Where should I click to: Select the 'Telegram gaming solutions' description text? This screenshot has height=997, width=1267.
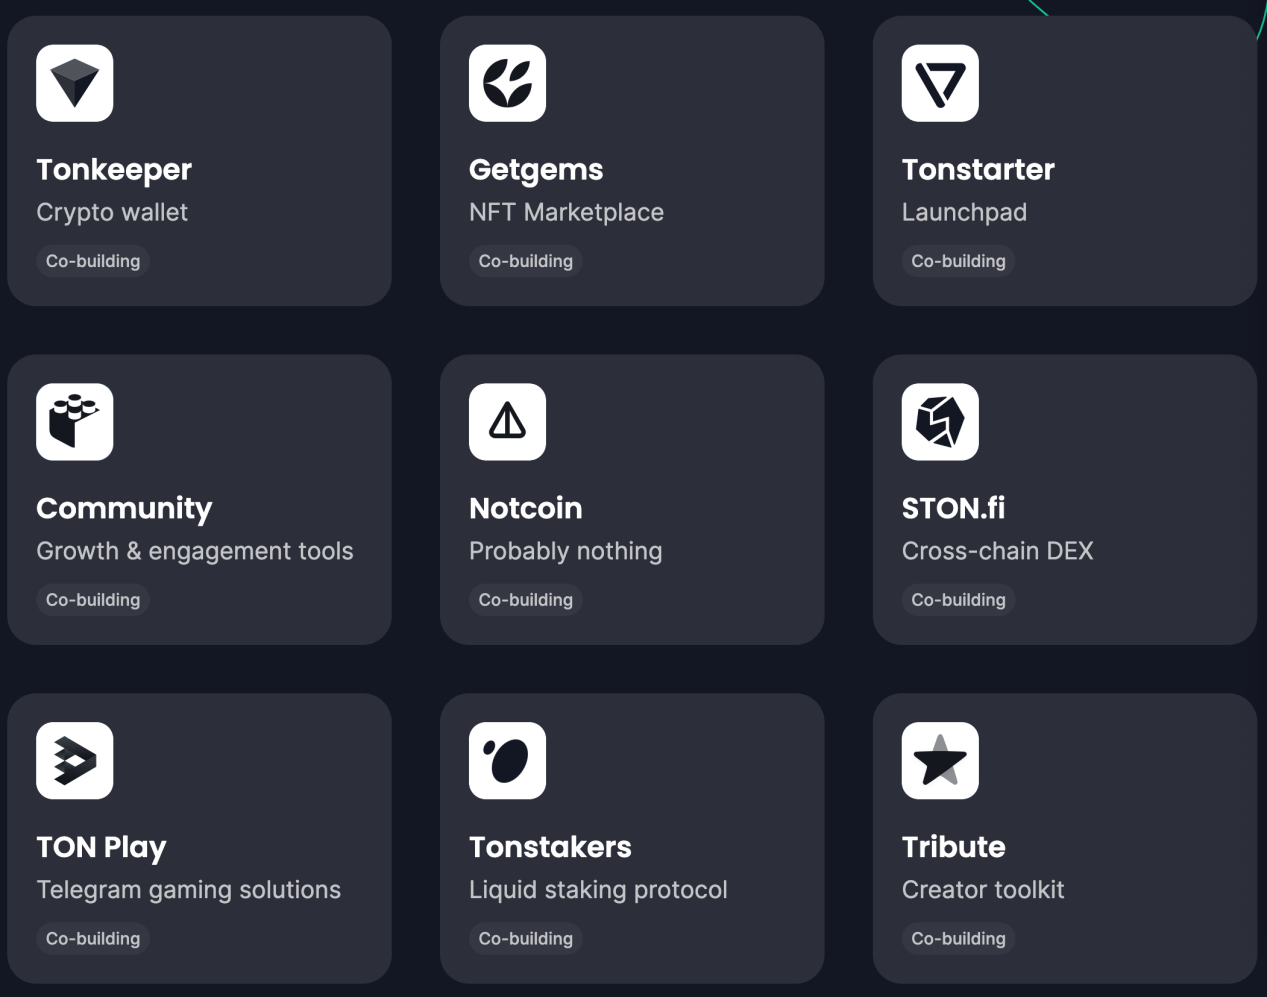[x=188, y=890]
